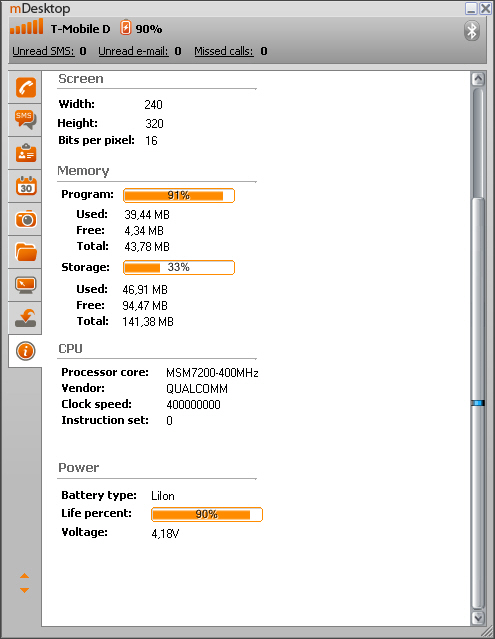Open the file folder sidebar icon

click(26, 252)
